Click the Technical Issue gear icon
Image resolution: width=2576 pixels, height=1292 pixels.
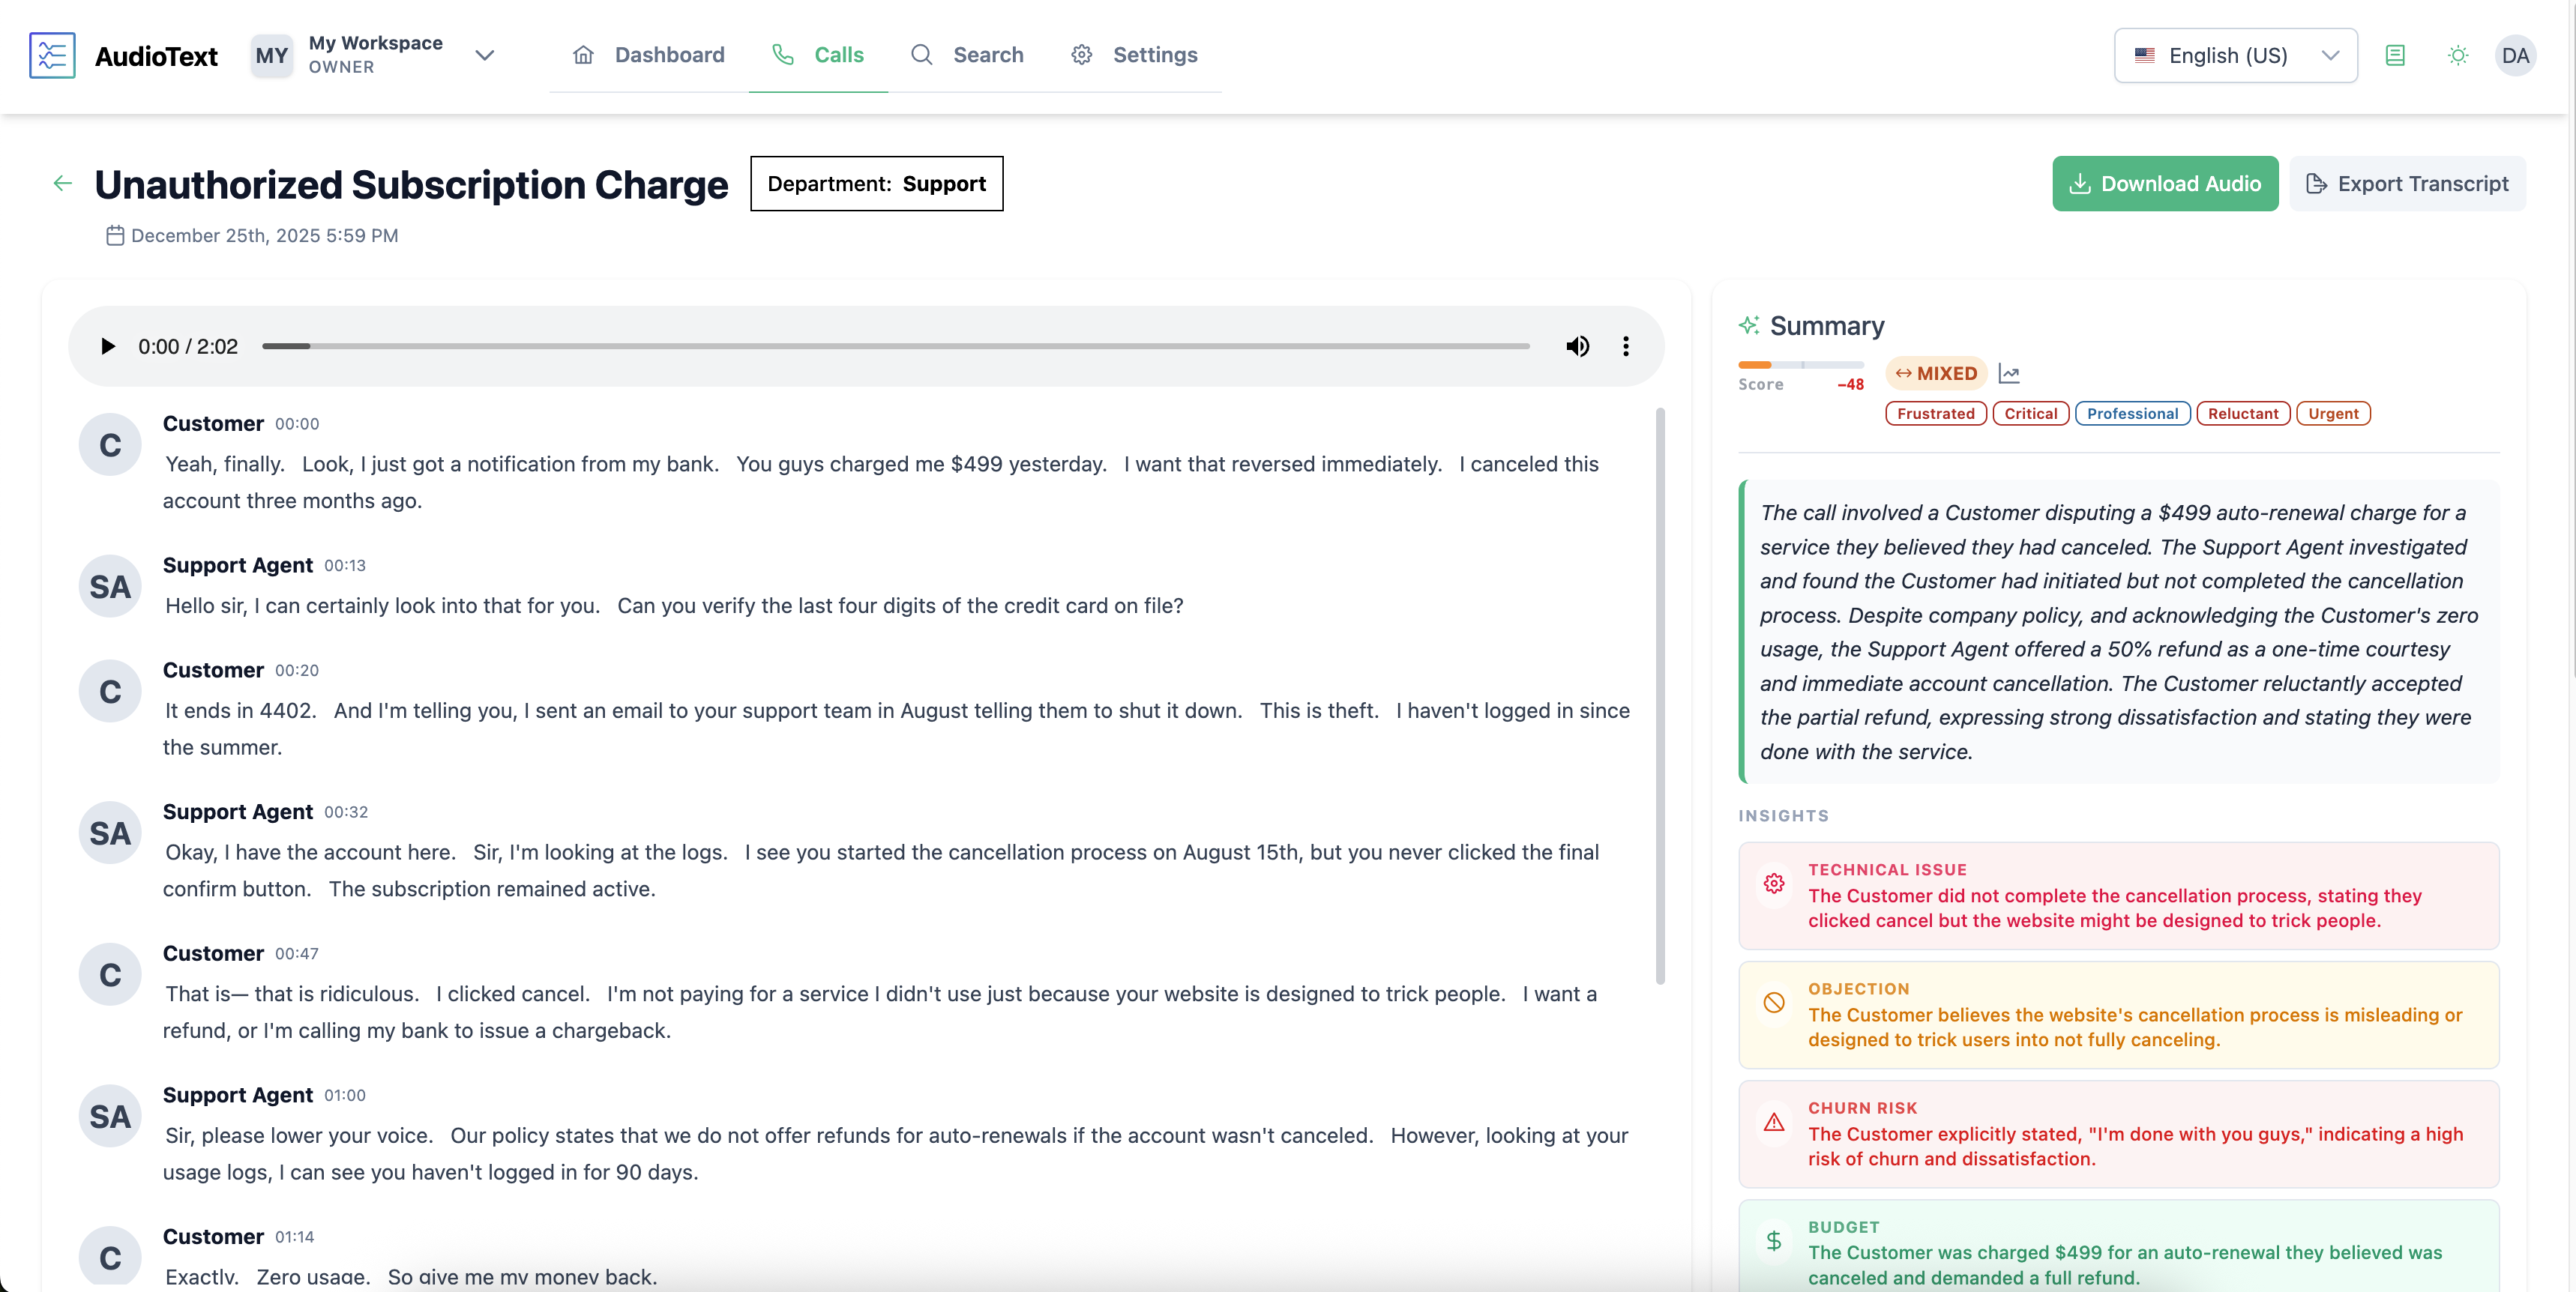pyautogui.click(x=1773, y=884)
